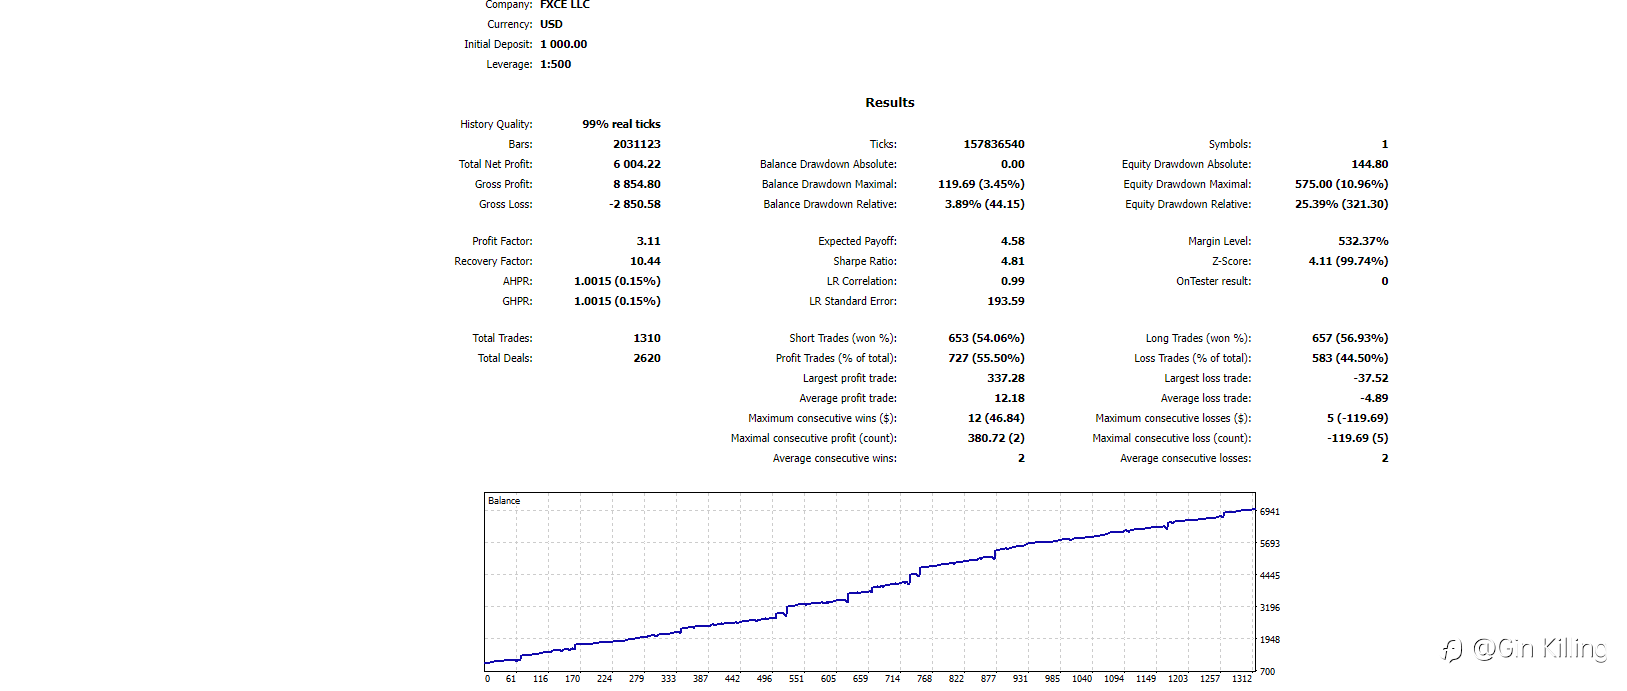This screenshot has height=691, width=1627.
Task: Select the Recovery Factor value 10.44
Action: click(x=645, y=261)
